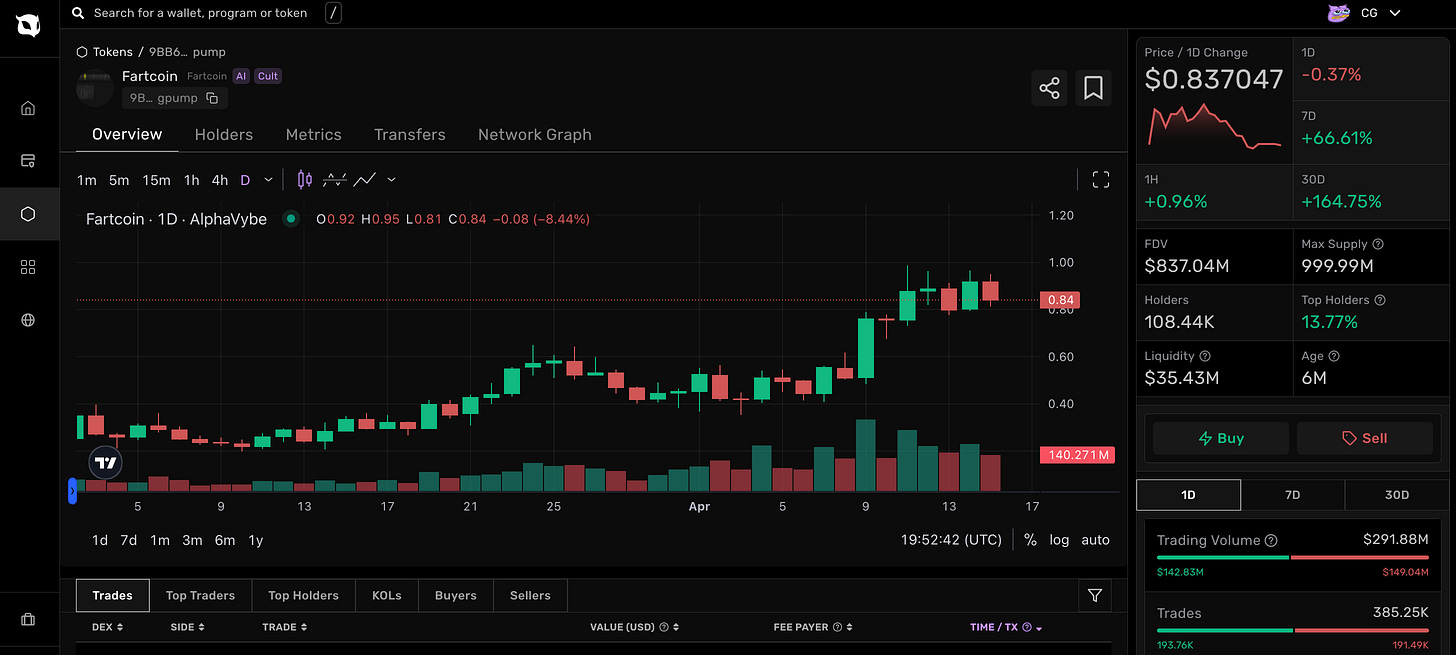The height and width of the screenshot is (655, 1456).
Task: Sort by DEX column
Action: pos(107,627)
